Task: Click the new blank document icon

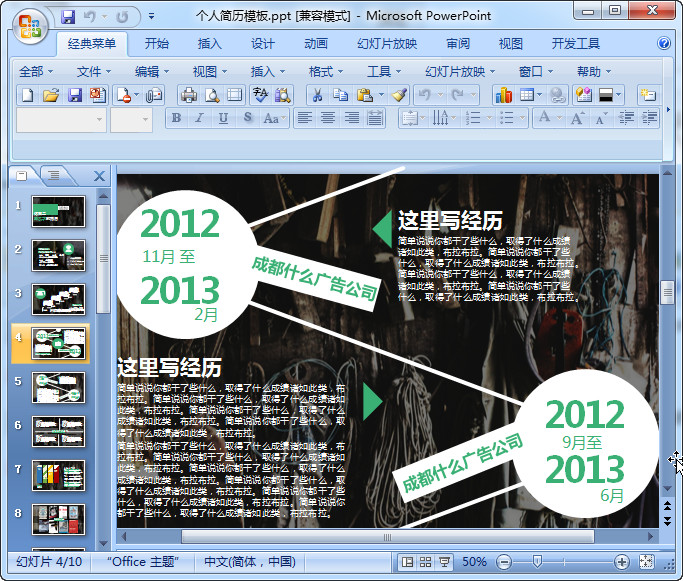Action: tap(28, 95)
